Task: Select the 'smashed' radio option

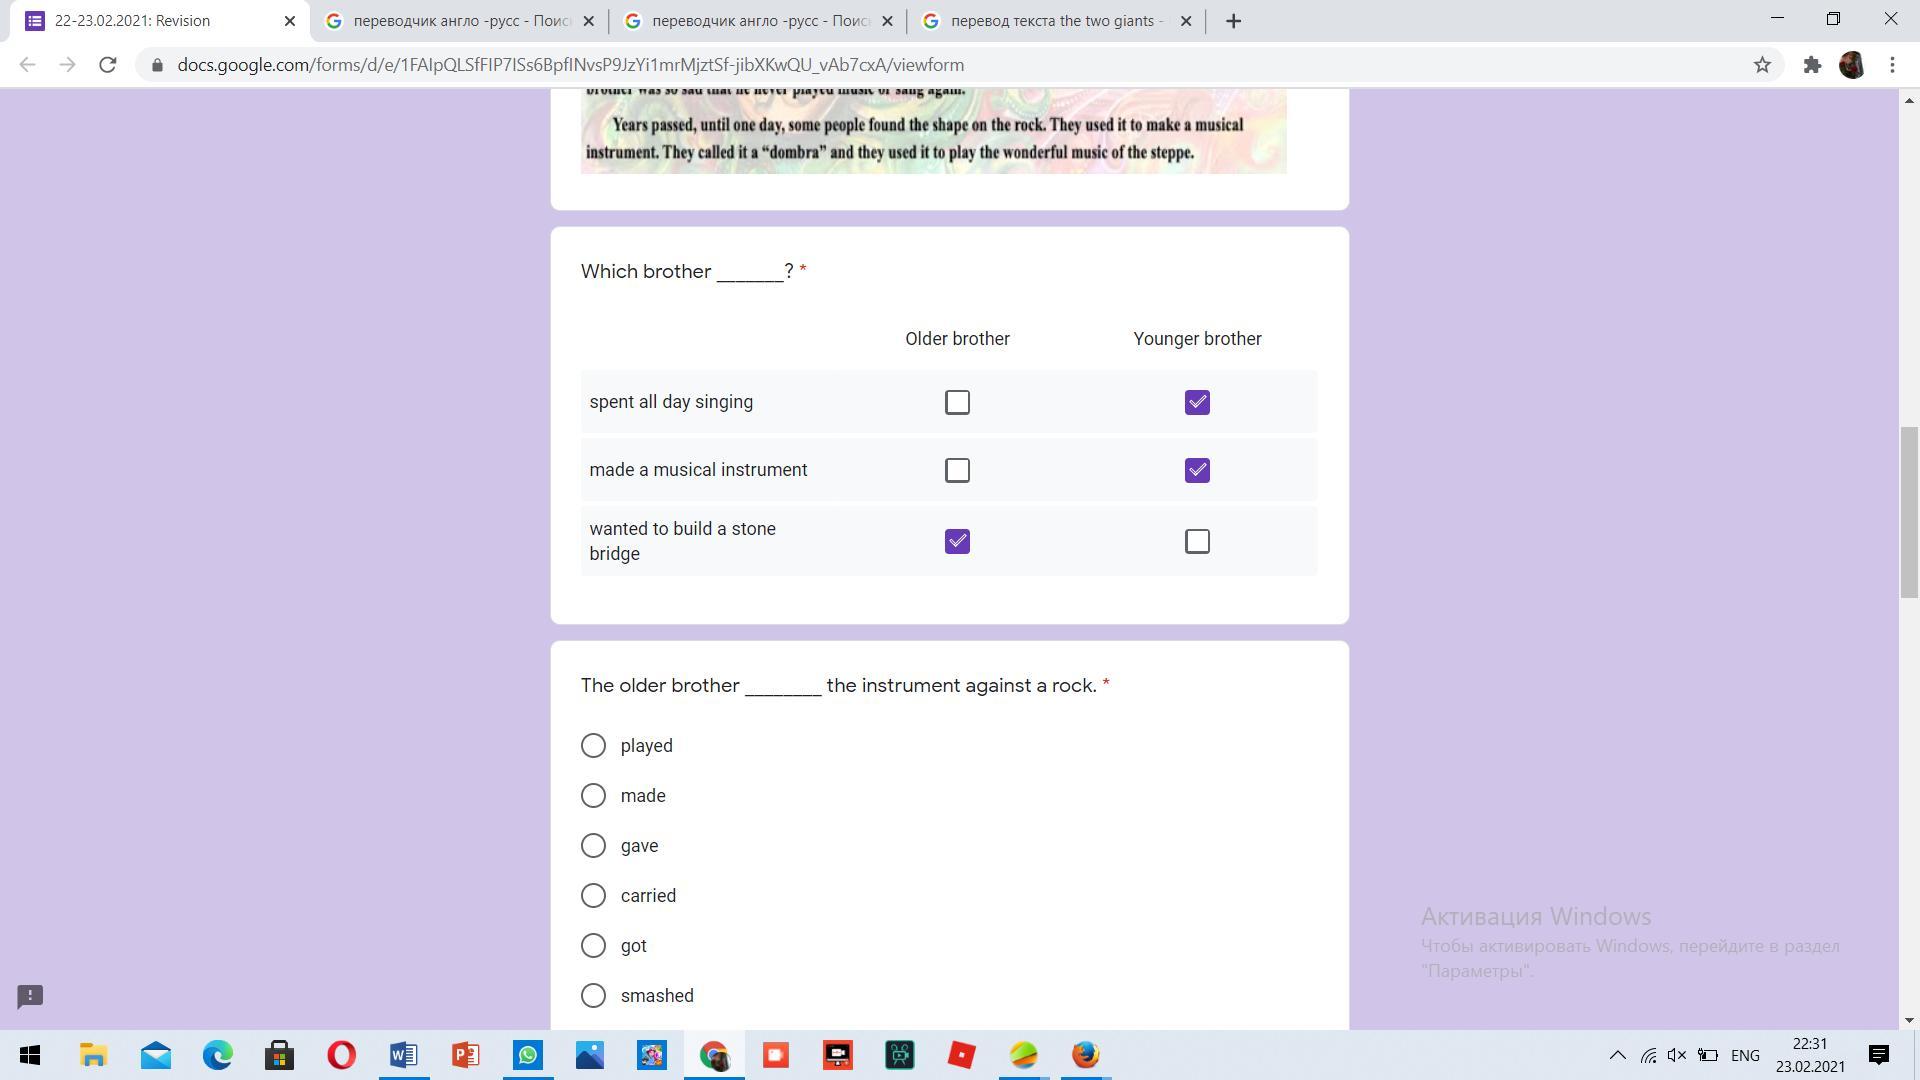Action: (x=593, y=995)
